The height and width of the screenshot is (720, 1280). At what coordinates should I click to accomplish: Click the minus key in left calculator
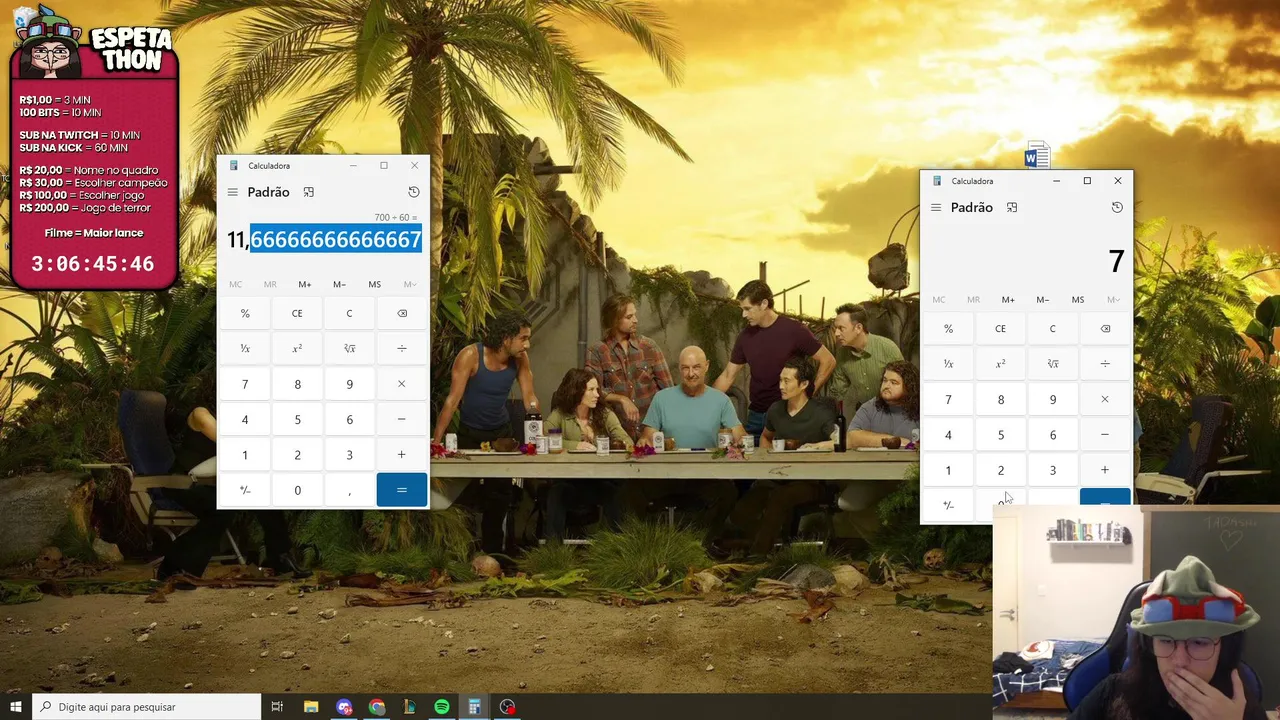(402, 419)
